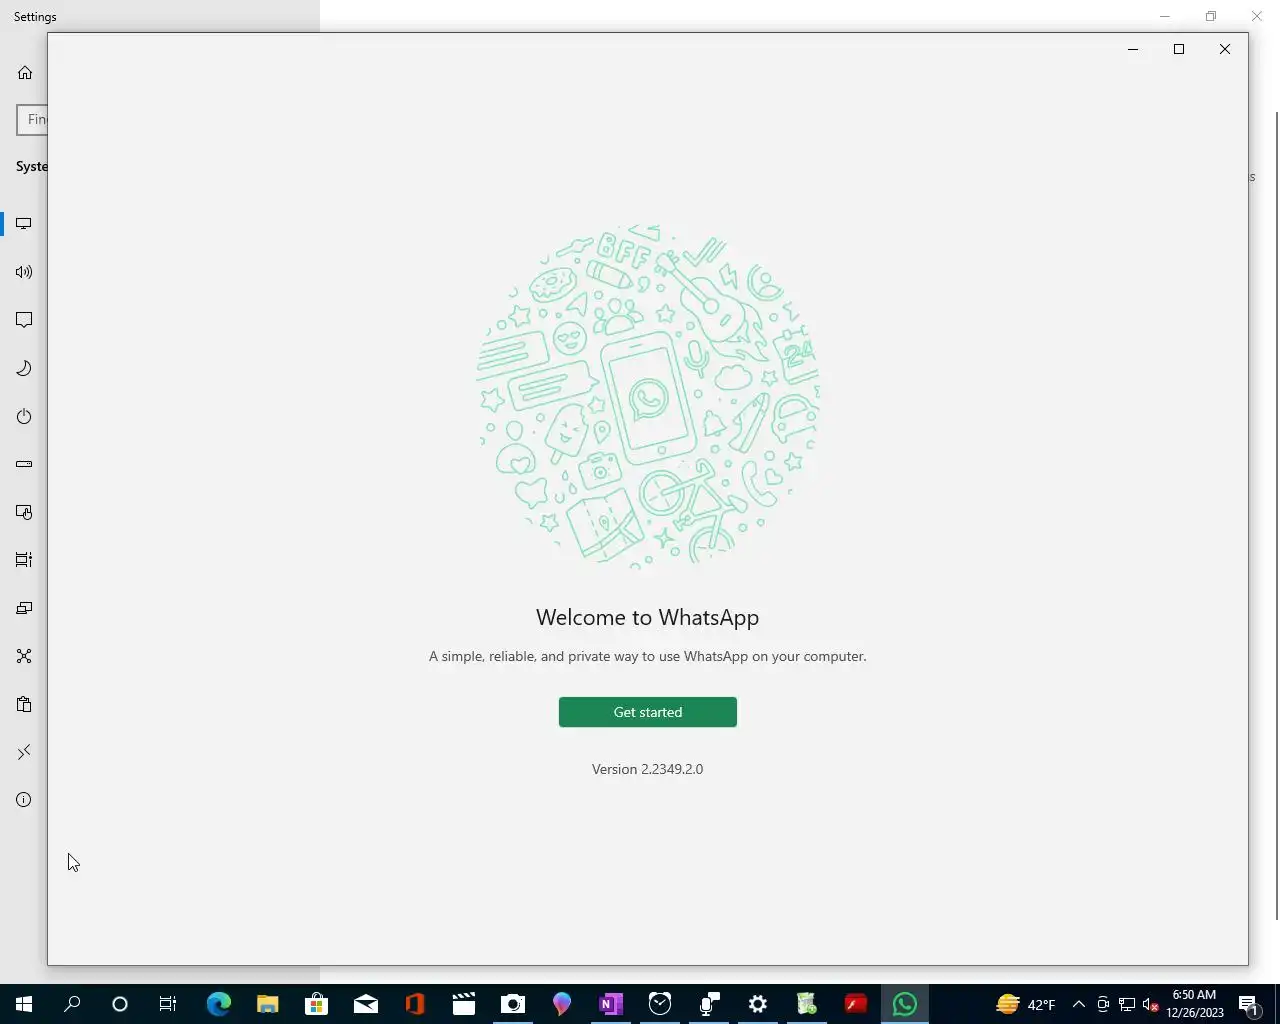This screenshot has width=1280, height=1024.
Task: Open network status tray icon
Action: (1127, 1004)
